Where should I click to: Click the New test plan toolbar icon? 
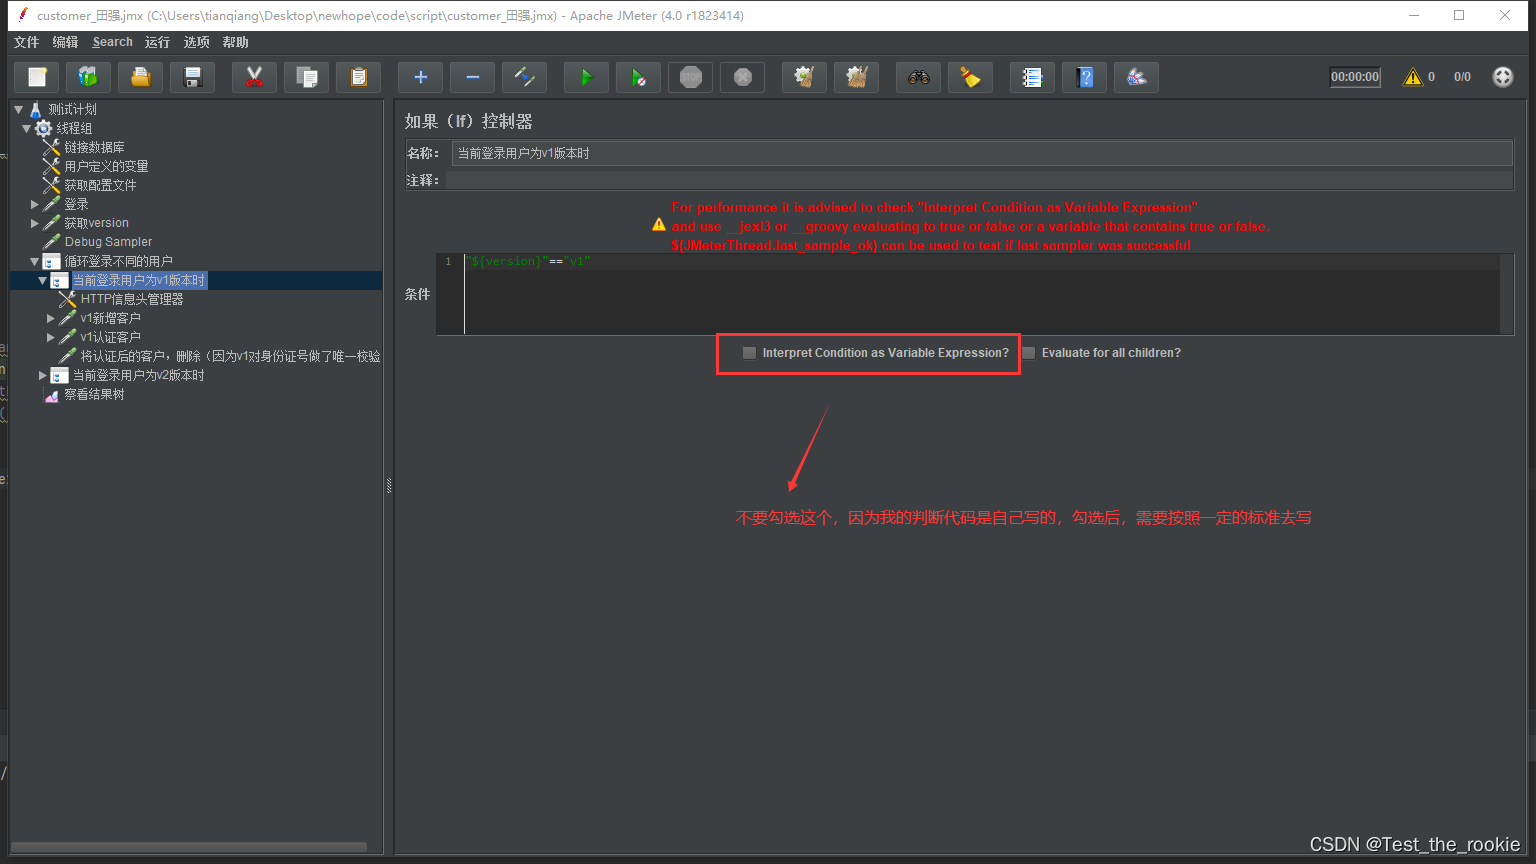coord(37,77)
